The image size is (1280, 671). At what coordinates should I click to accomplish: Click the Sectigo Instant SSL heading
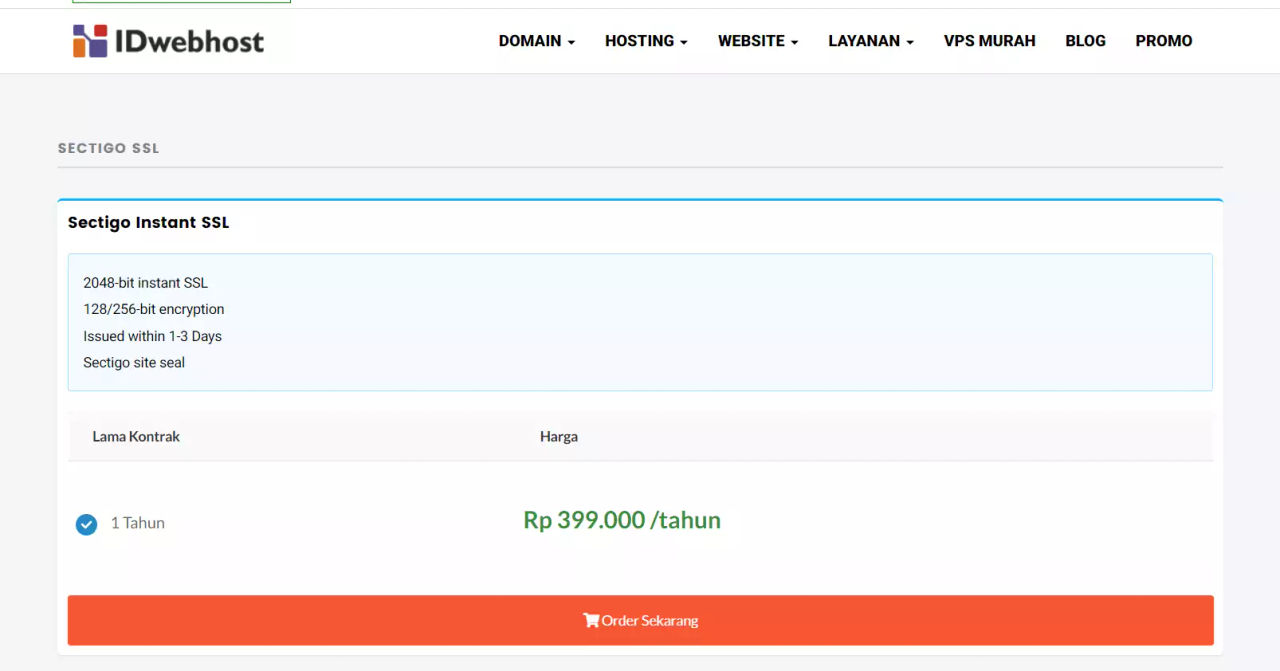pos(148,222)
